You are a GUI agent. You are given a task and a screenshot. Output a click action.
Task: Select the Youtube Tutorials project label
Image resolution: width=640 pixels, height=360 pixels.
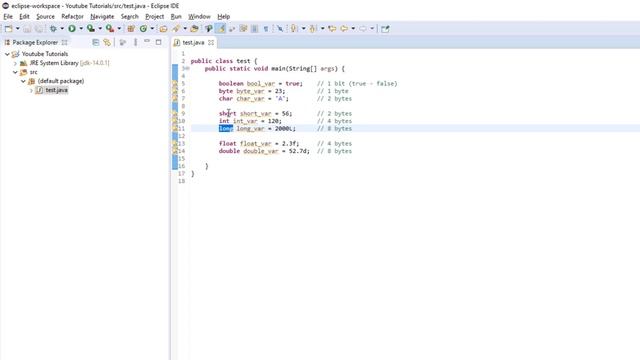tap(45, 54)
